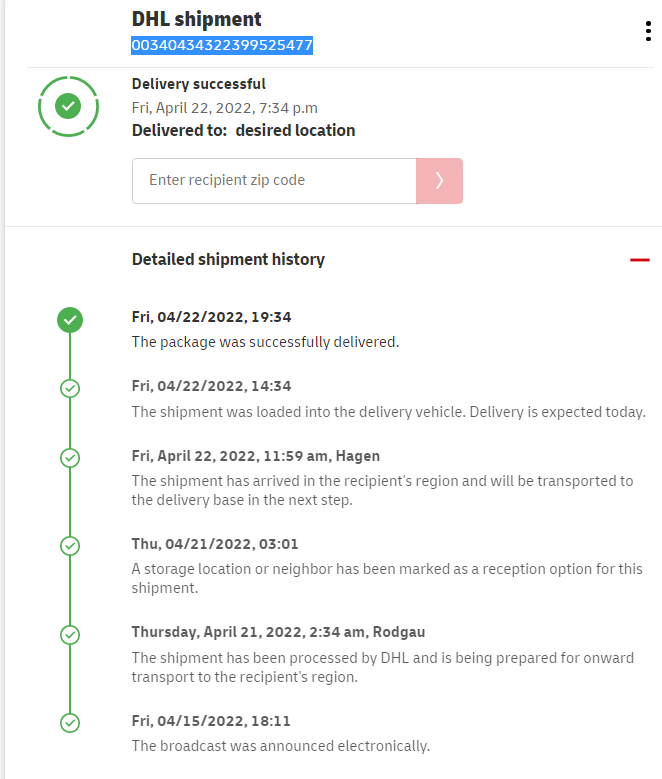This screenshot has width=662, height=779.
Task: Click timeline checkmark for Hagen arrival
Action: [70, 457]
